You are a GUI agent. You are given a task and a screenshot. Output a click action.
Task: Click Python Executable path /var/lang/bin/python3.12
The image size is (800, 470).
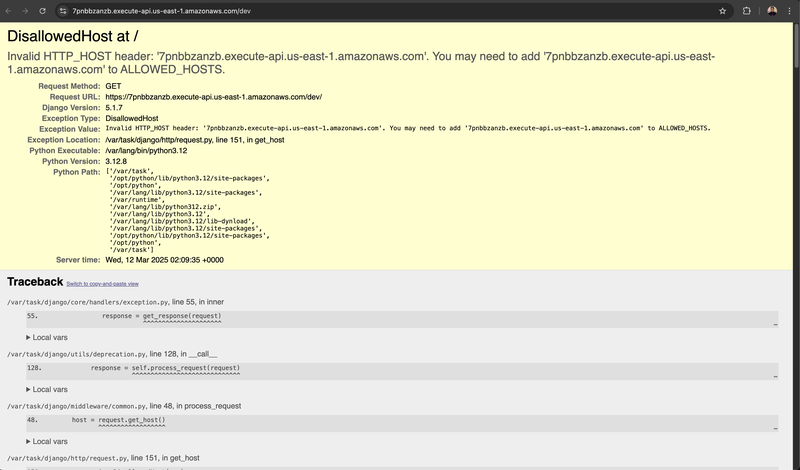tap(146, 151)
